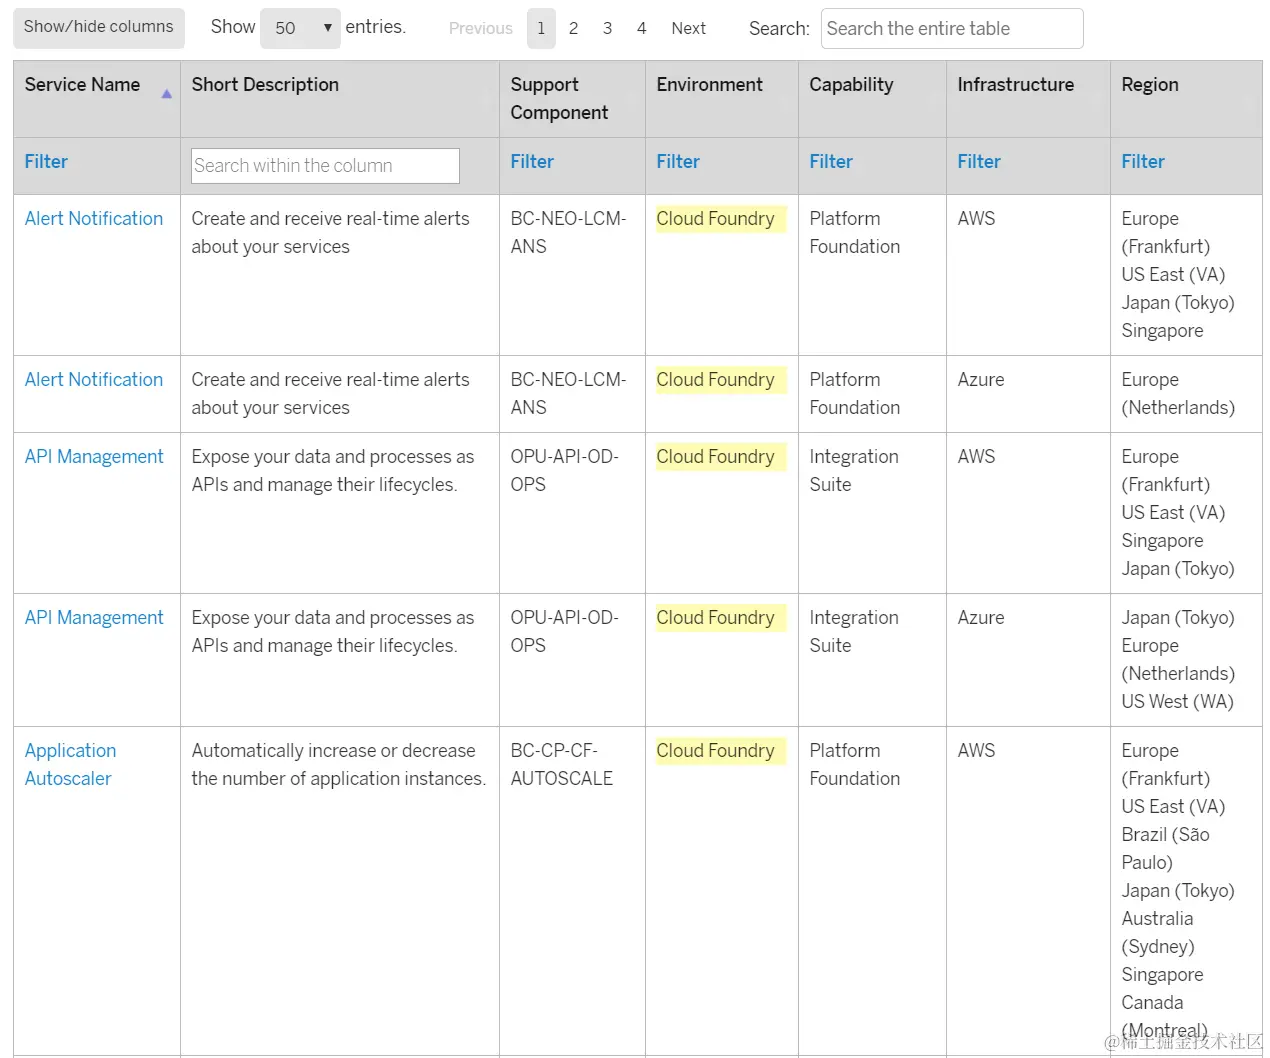Viewport: 1270px width, 1058px height.
Task: Open the Filter under Capability
Action: coord(831,162)
